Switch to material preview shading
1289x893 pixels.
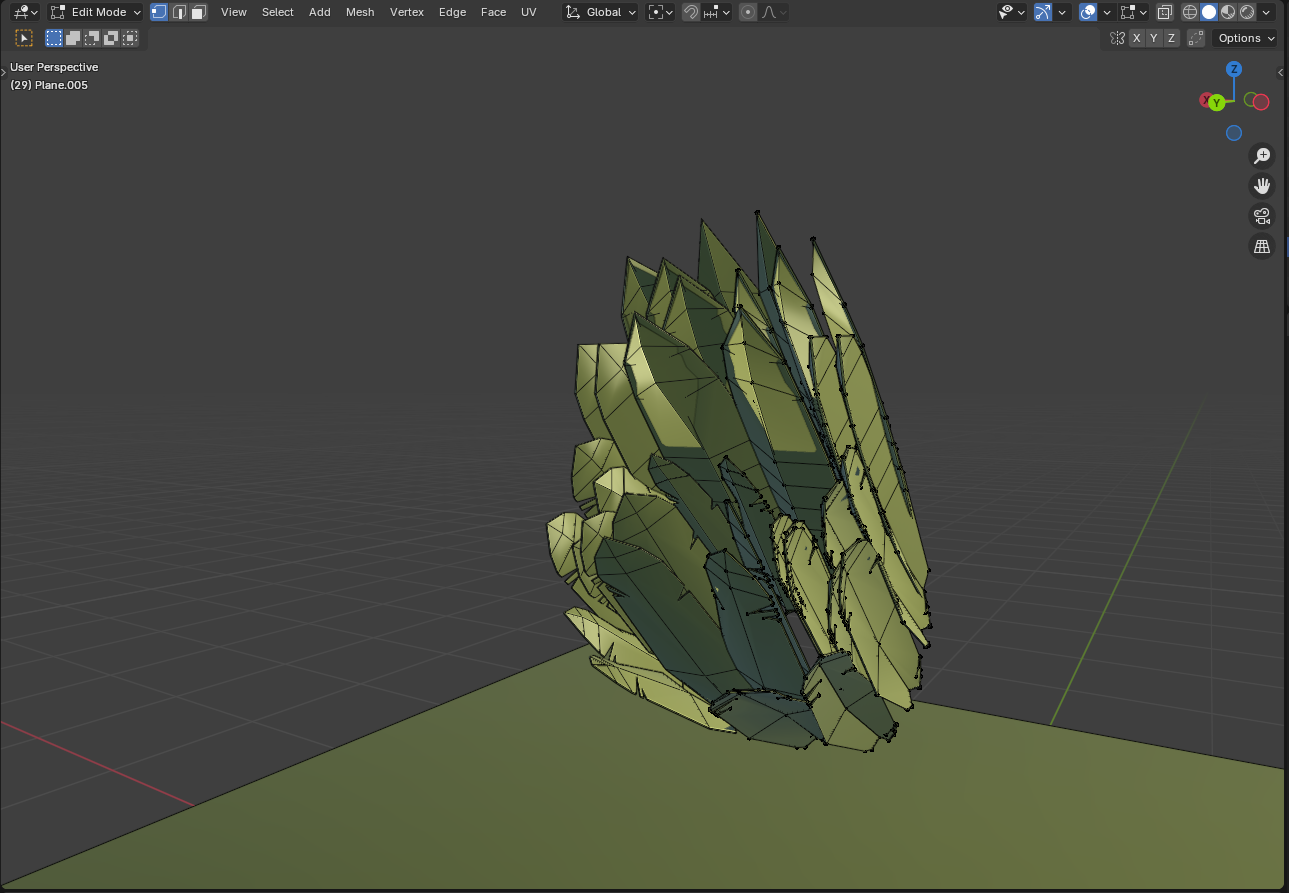pyautogui.click(x=1228, y=12)
